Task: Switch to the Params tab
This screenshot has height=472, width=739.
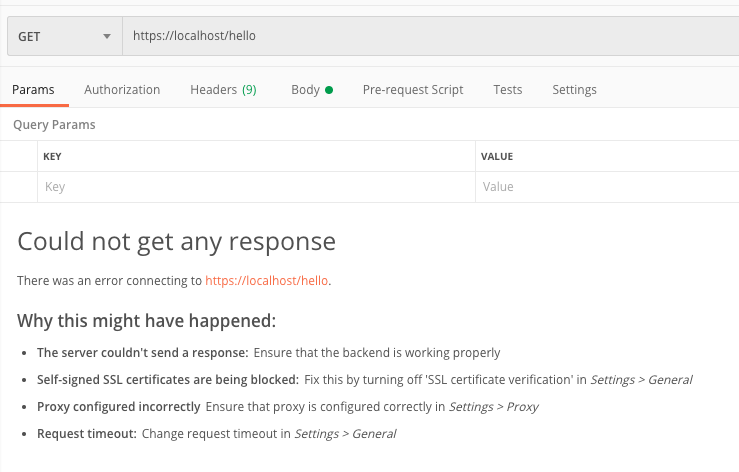Action: [x=33, y=90]
